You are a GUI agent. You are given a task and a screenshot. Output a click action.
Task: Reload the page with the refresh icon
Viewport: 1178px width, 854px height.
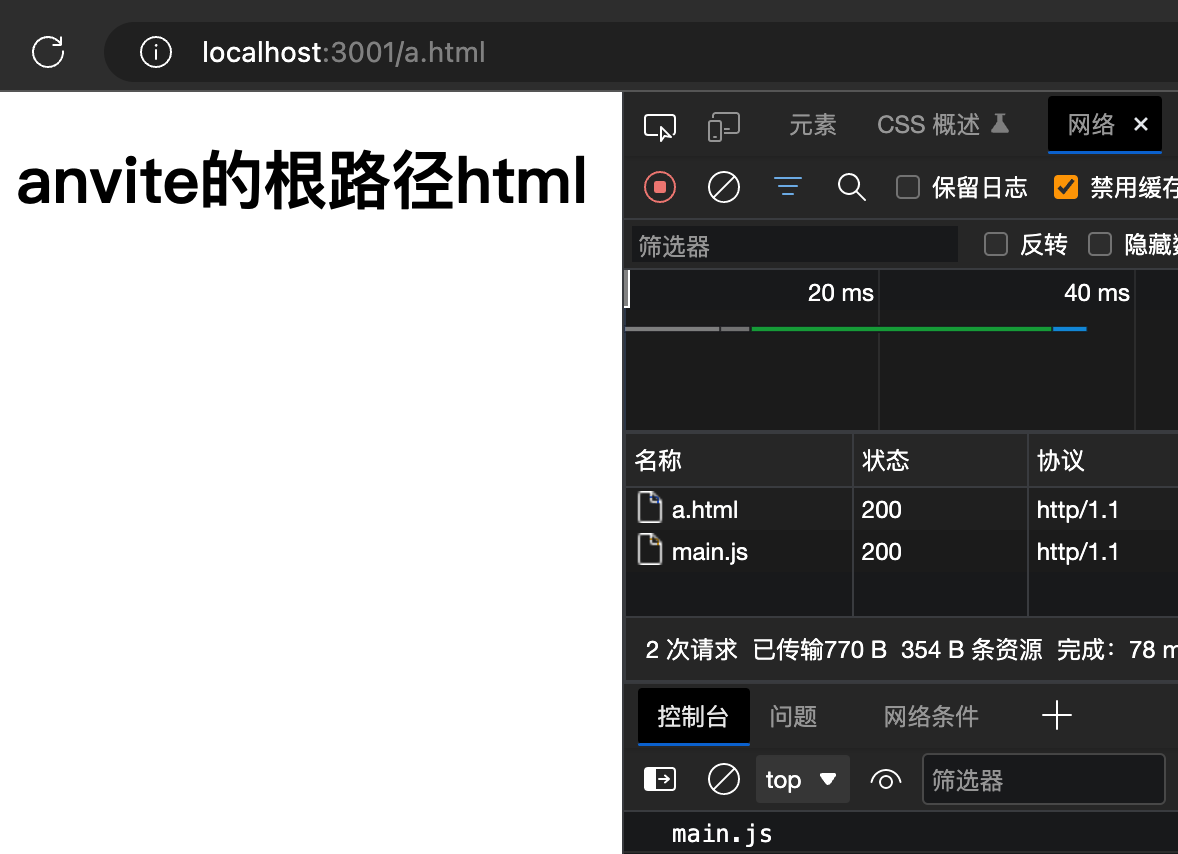[48, 52]
